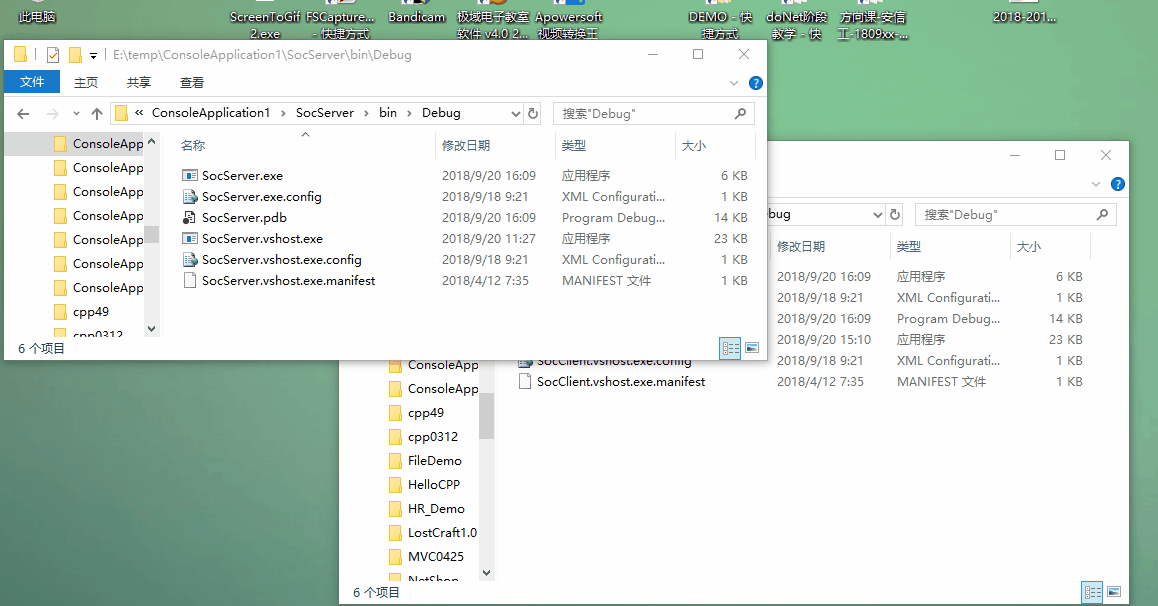Click the refresh button beside the address bar
The height and width of the screenshot is (606, 1158).
[x=533, y=114]
